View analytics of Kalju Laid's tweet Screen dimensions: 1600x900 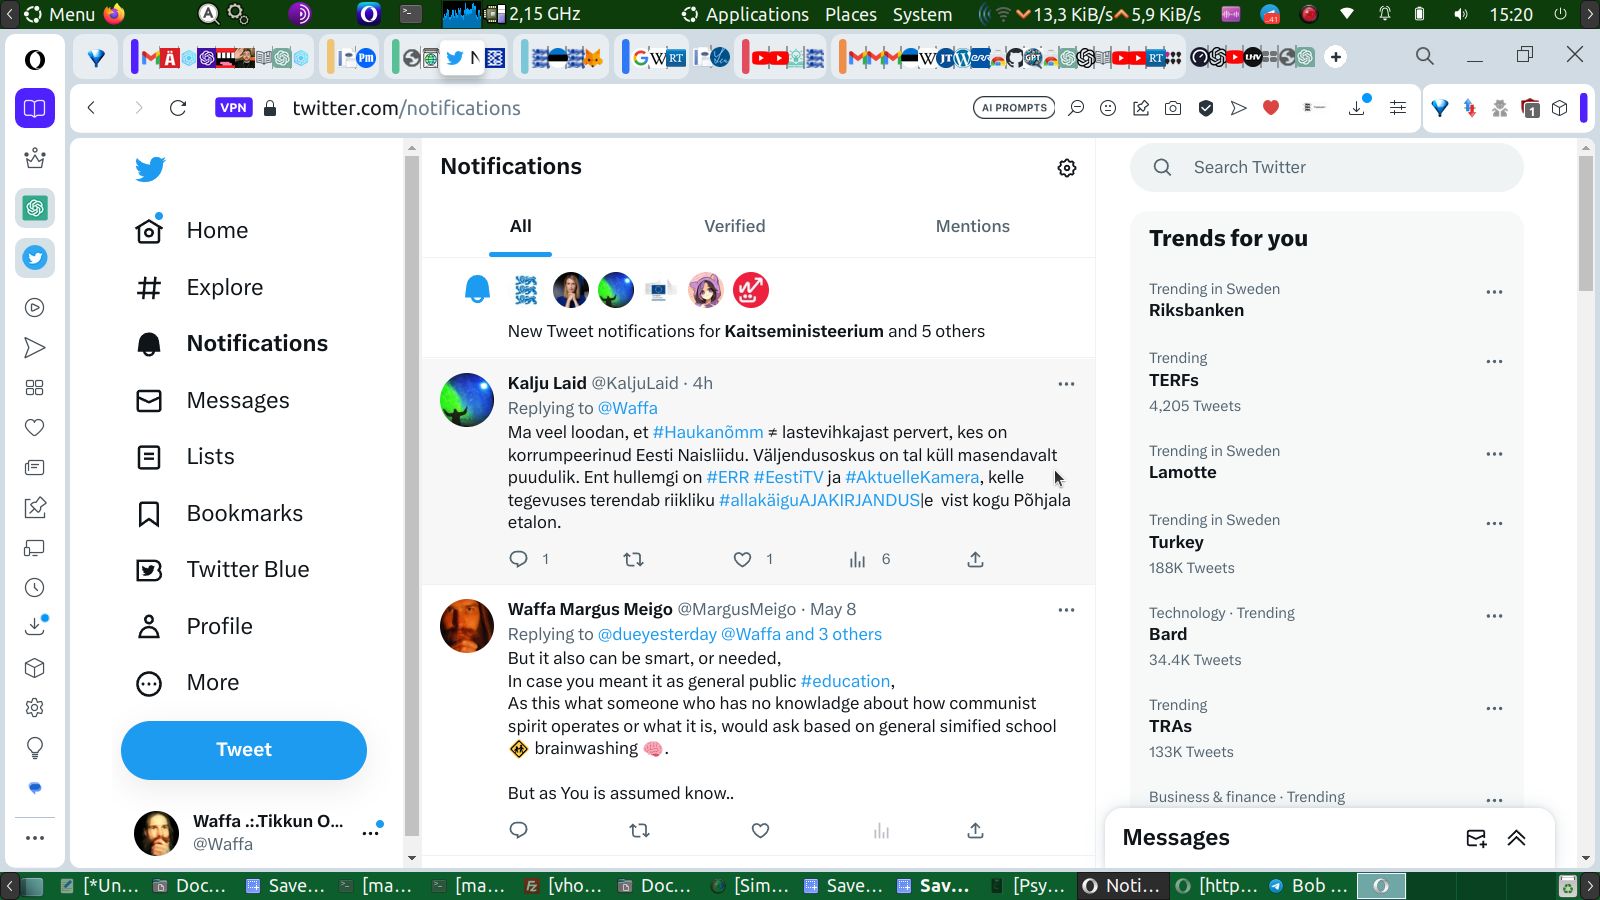point(857,559)
